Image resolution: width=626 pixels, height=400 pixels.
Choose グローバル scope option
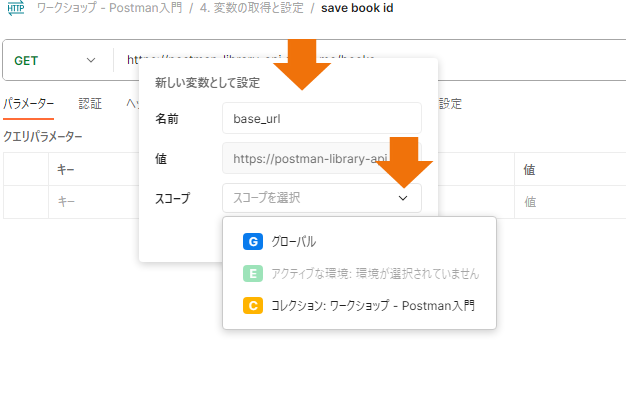tap(359, 242)
